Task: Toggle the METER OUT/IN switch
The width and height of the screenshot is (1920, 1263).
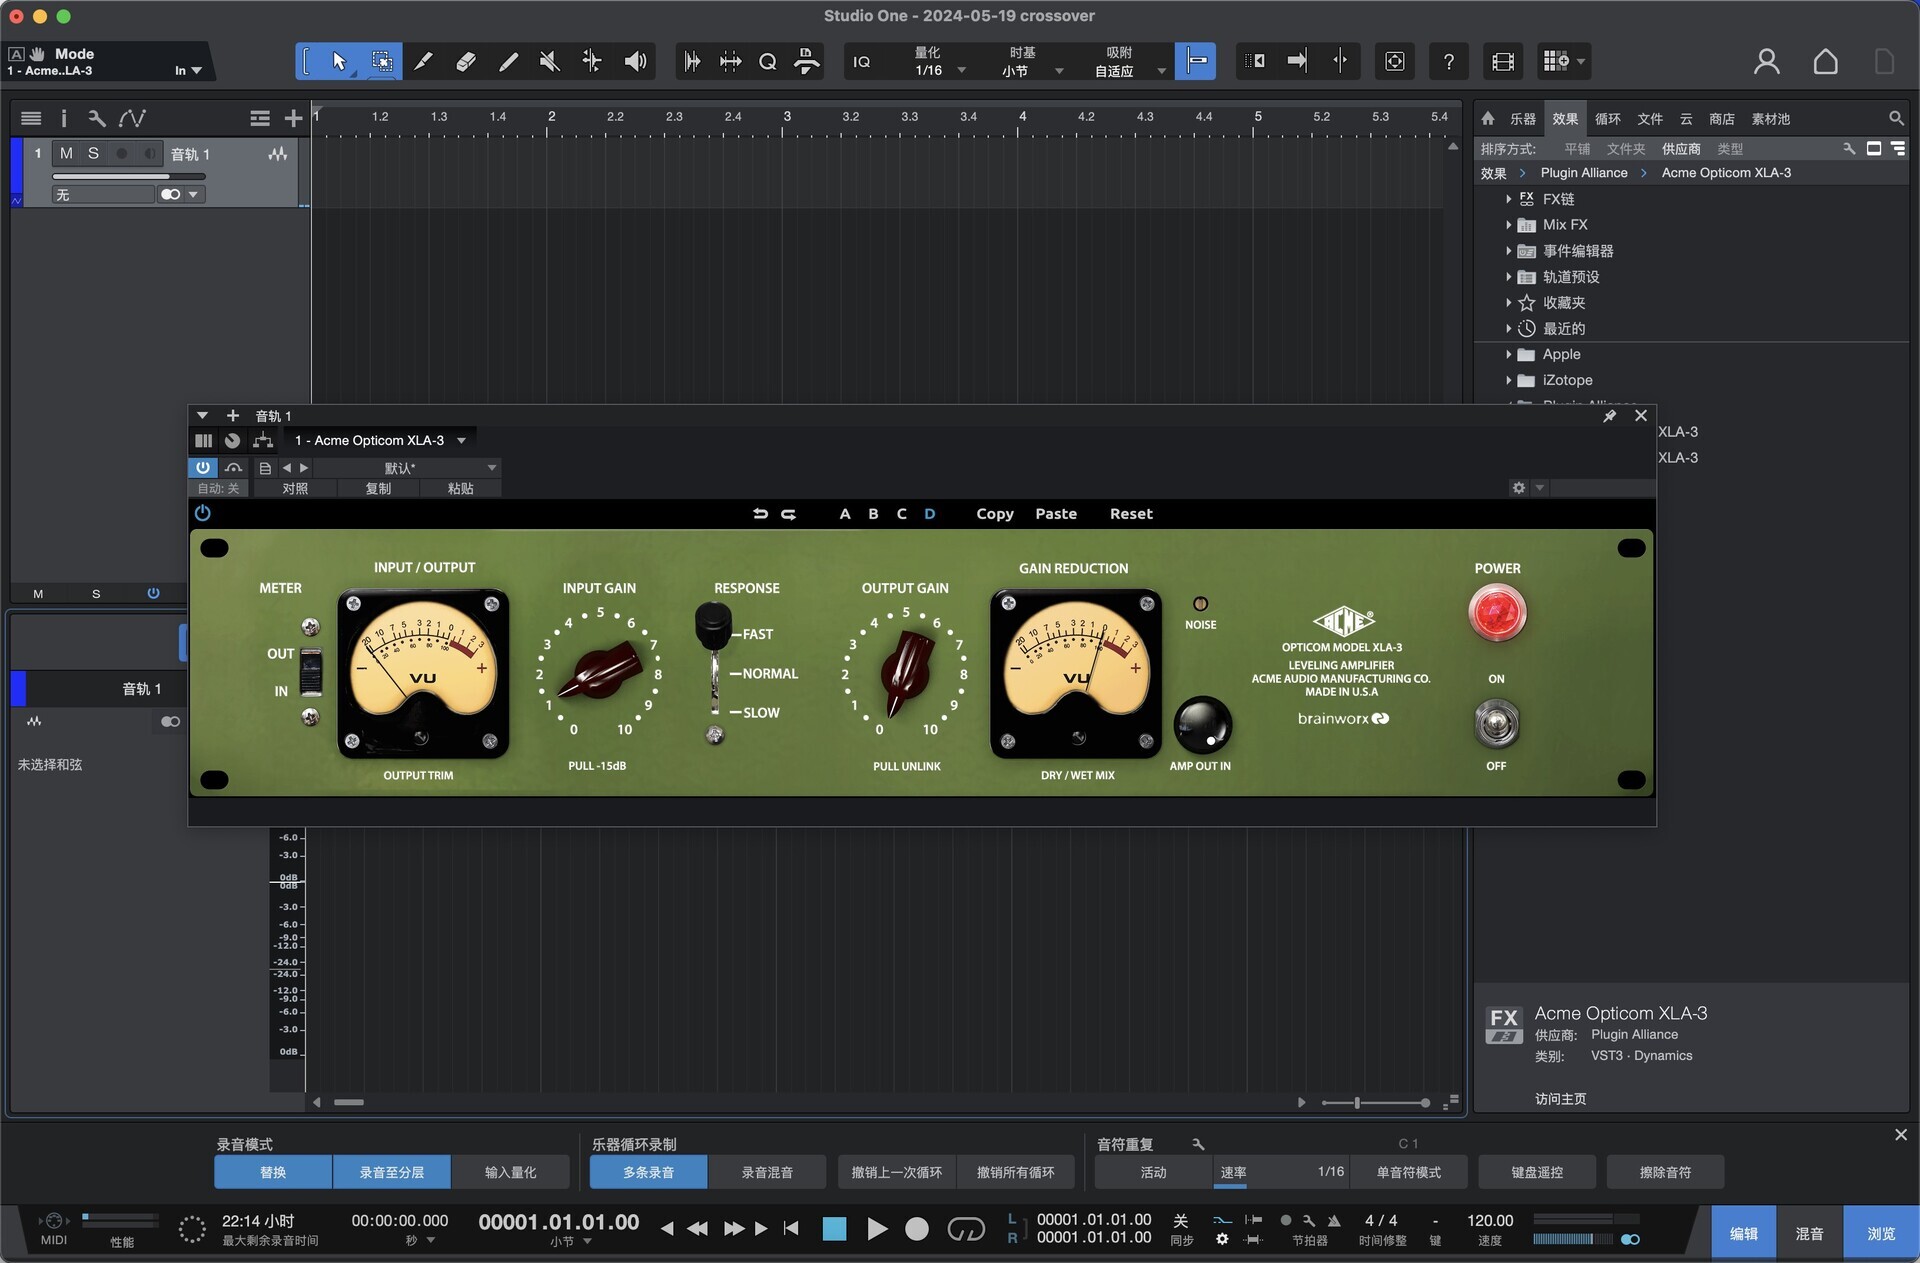Action: (311, 671)
